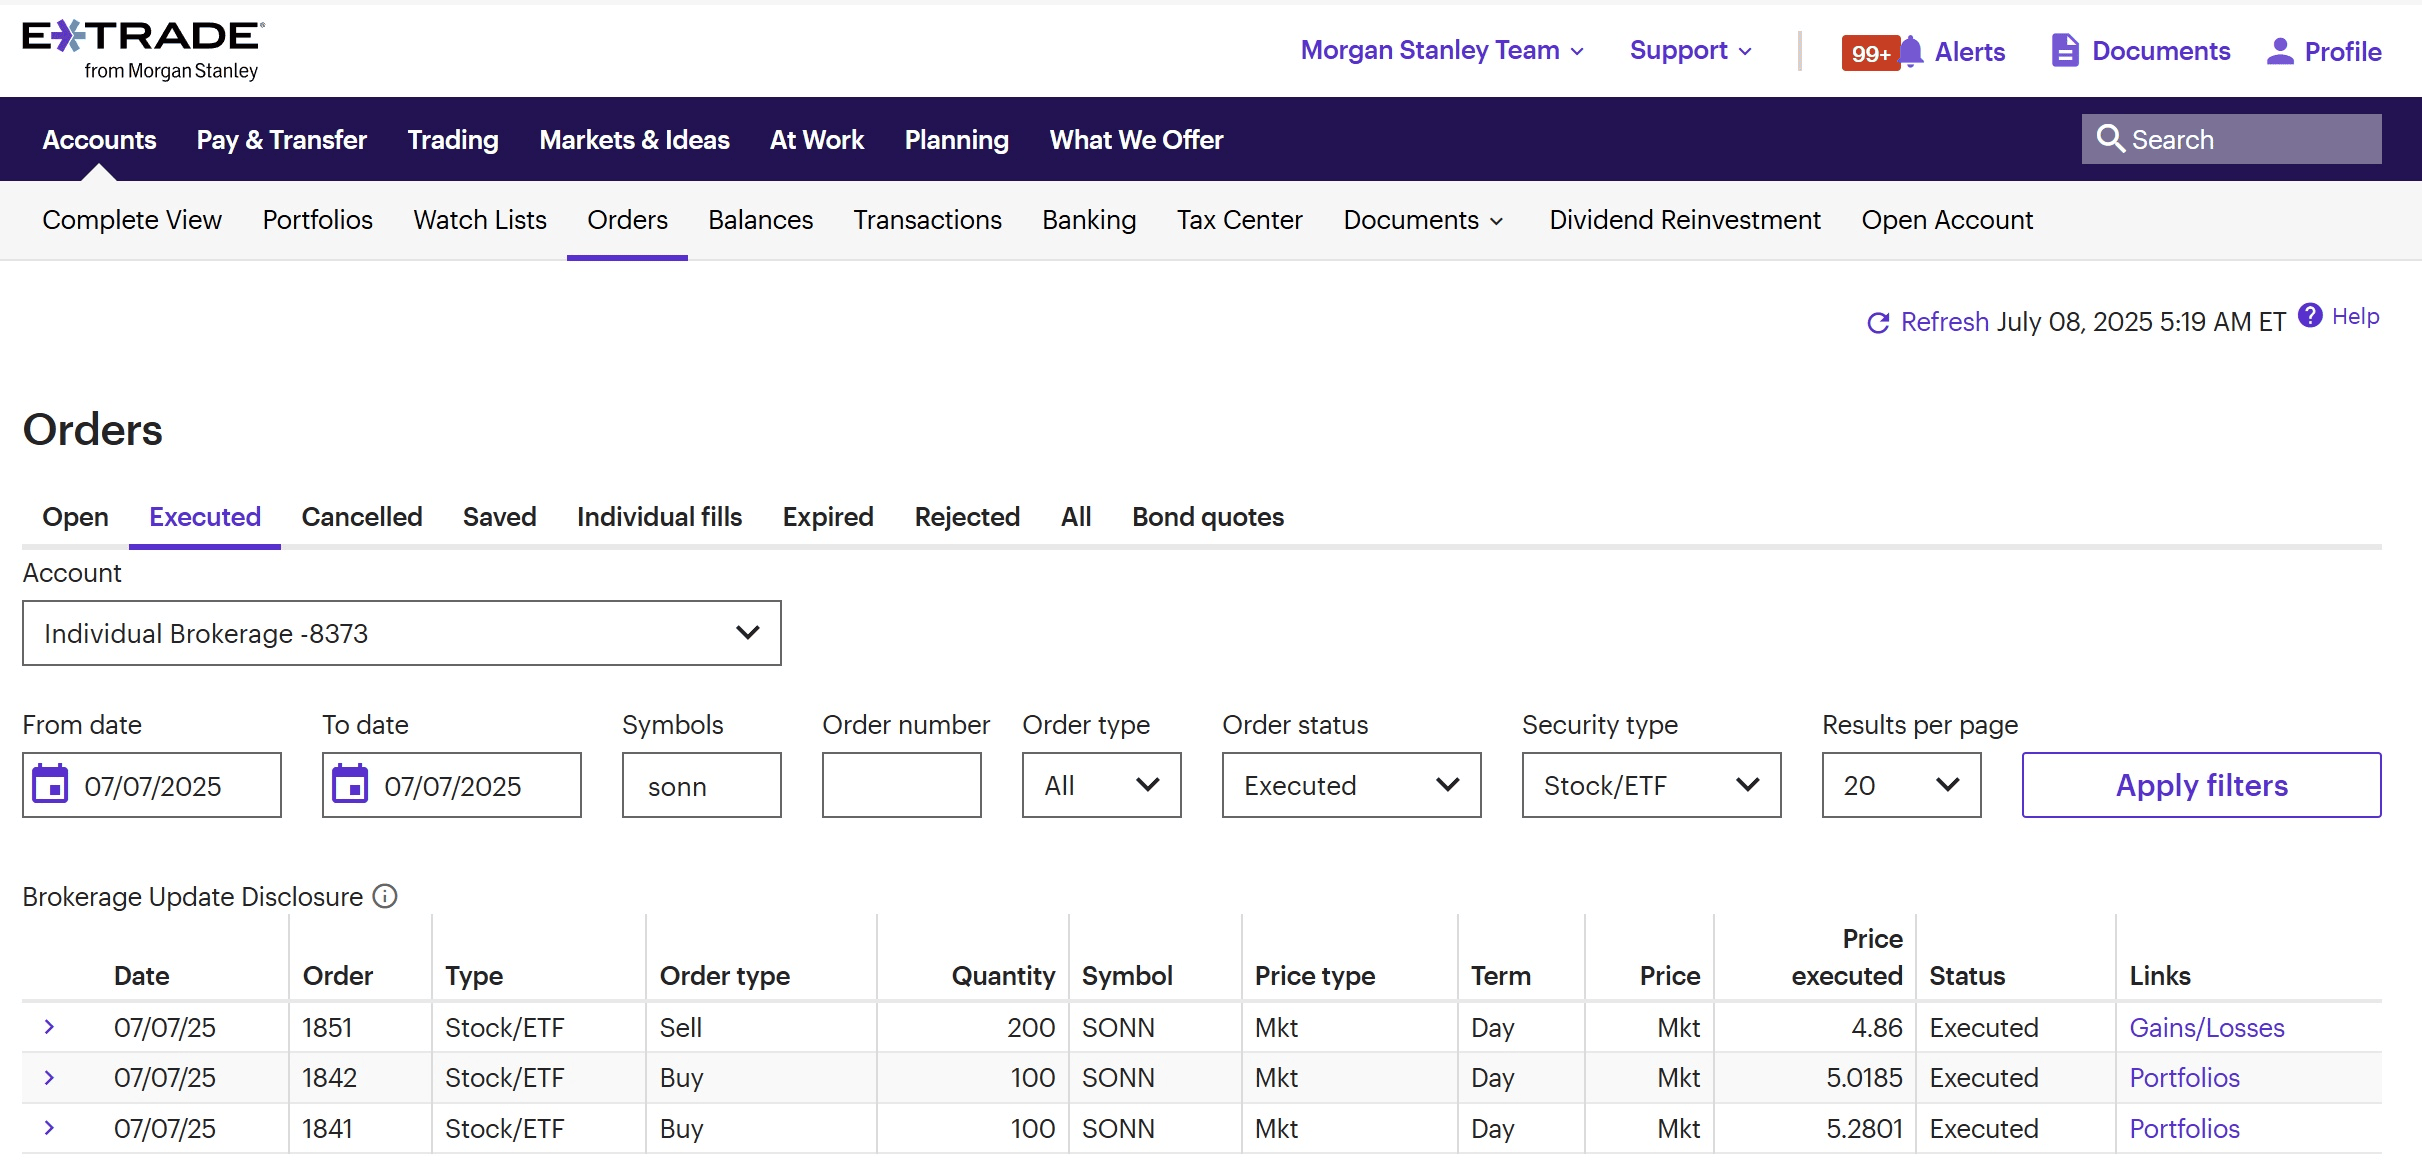Click the Profile person icon

(2280, 51)
